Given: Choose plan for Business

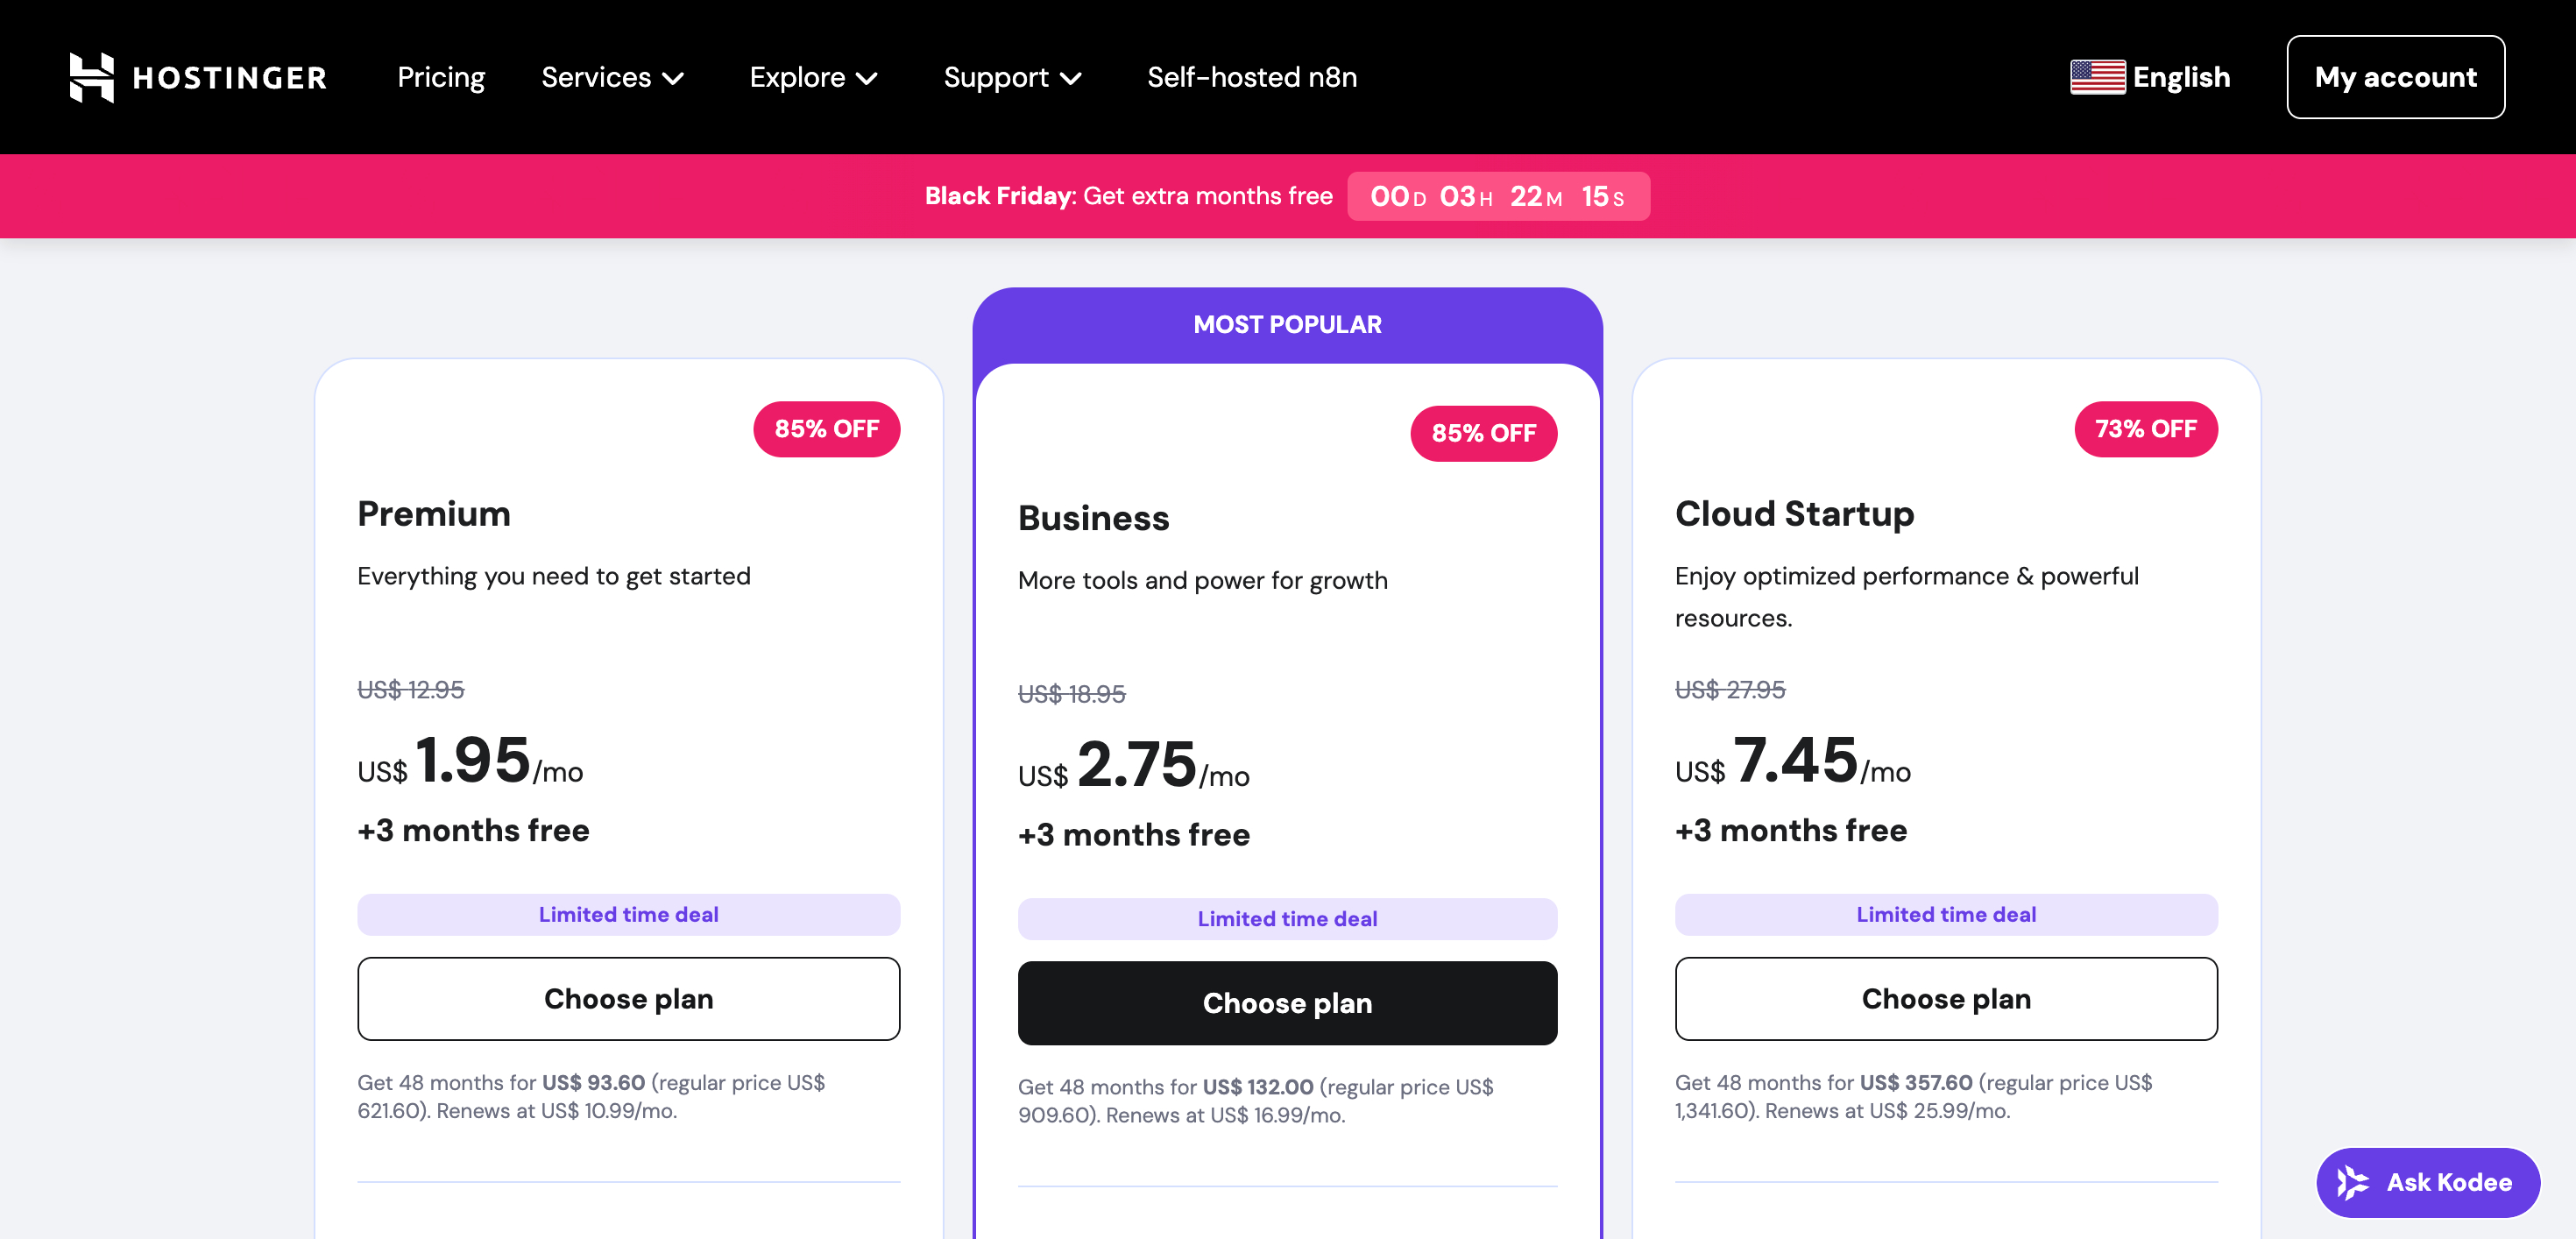Looking at the screenshot, I should click(1287, 1002).
